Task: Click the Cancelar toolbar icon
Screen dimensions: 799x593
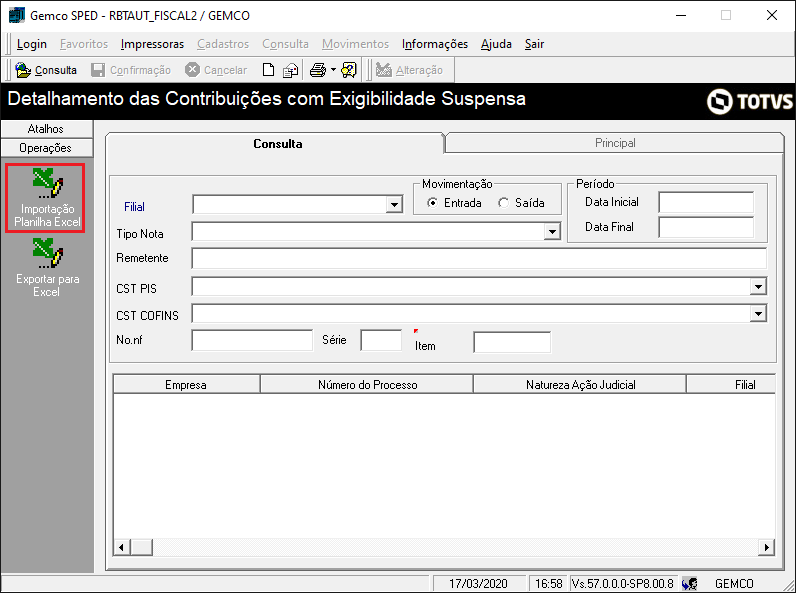Action: pos(192,70)
